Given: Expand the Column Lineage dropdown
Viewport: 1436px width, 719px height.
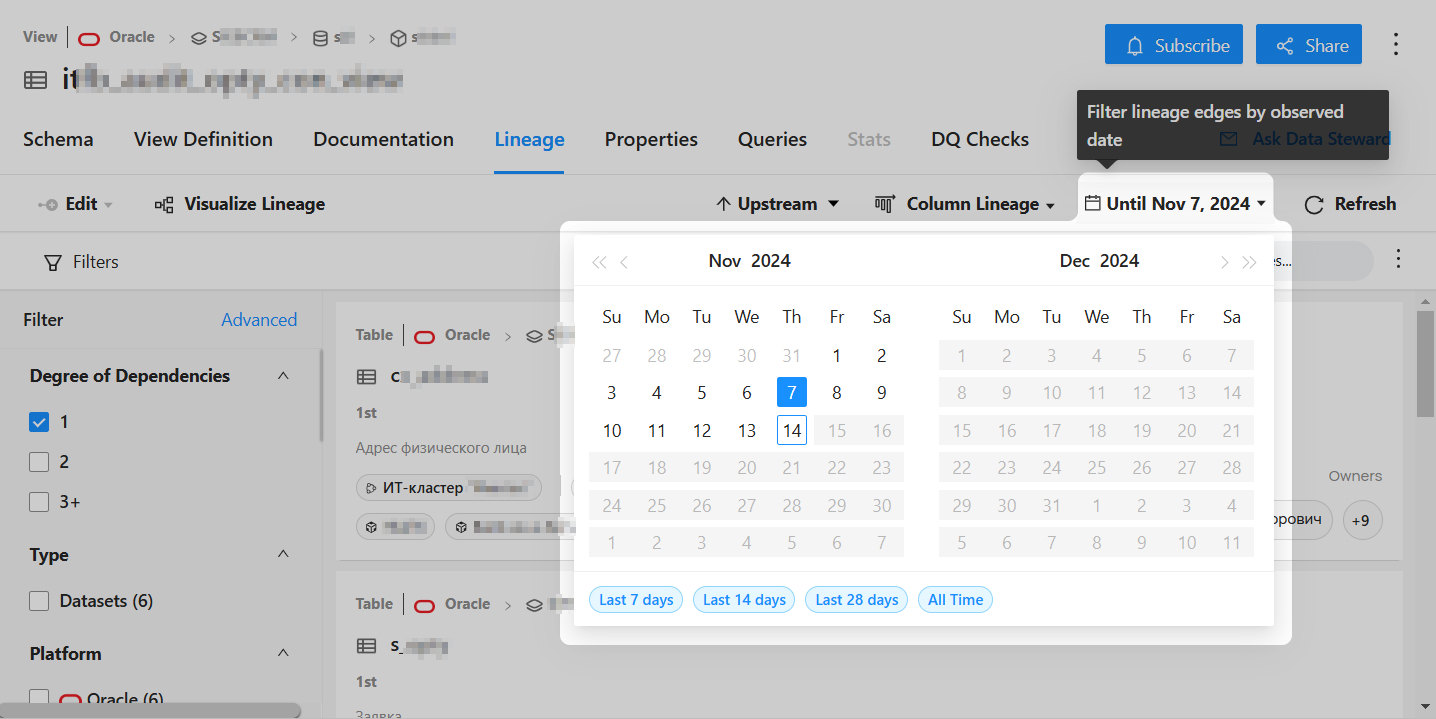Looking at the screenshot, I should [x=965, y=204].
